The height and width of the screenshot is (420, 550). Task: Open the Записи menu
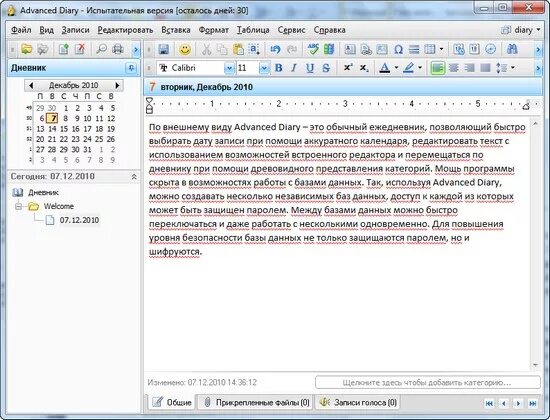(75, 30)
